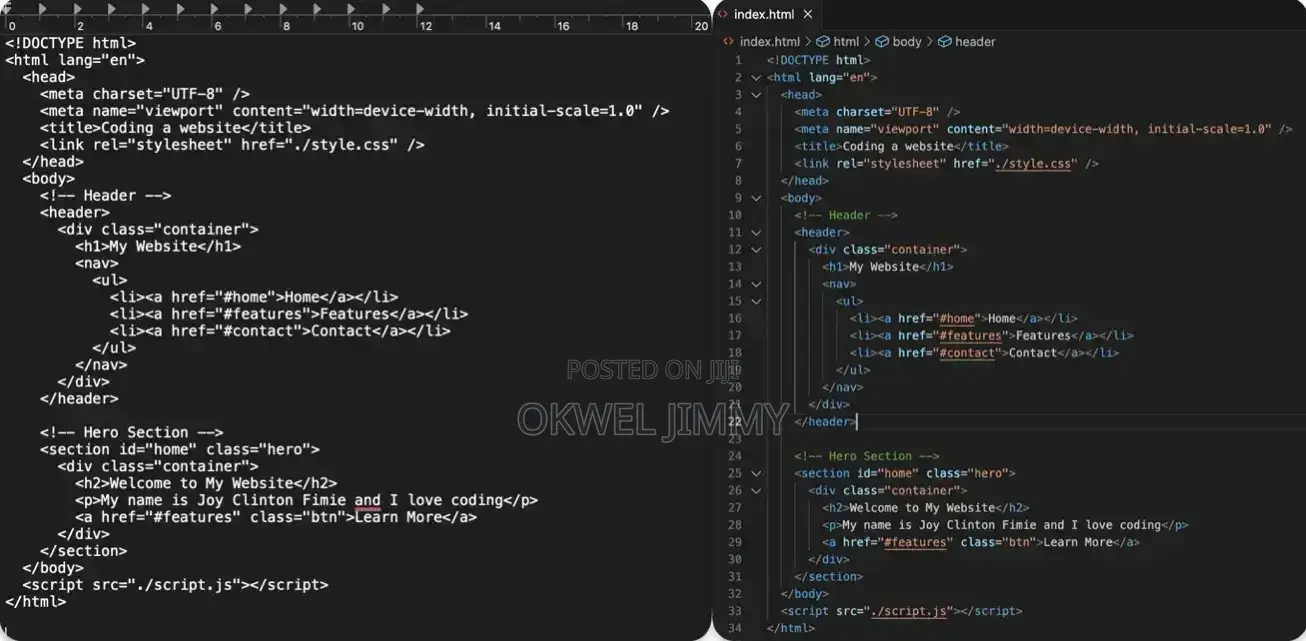Click the squiggle-underlined word 'and' in the left editor
The width and height of the screenshot is (1306, 641).
click(367, 501)
